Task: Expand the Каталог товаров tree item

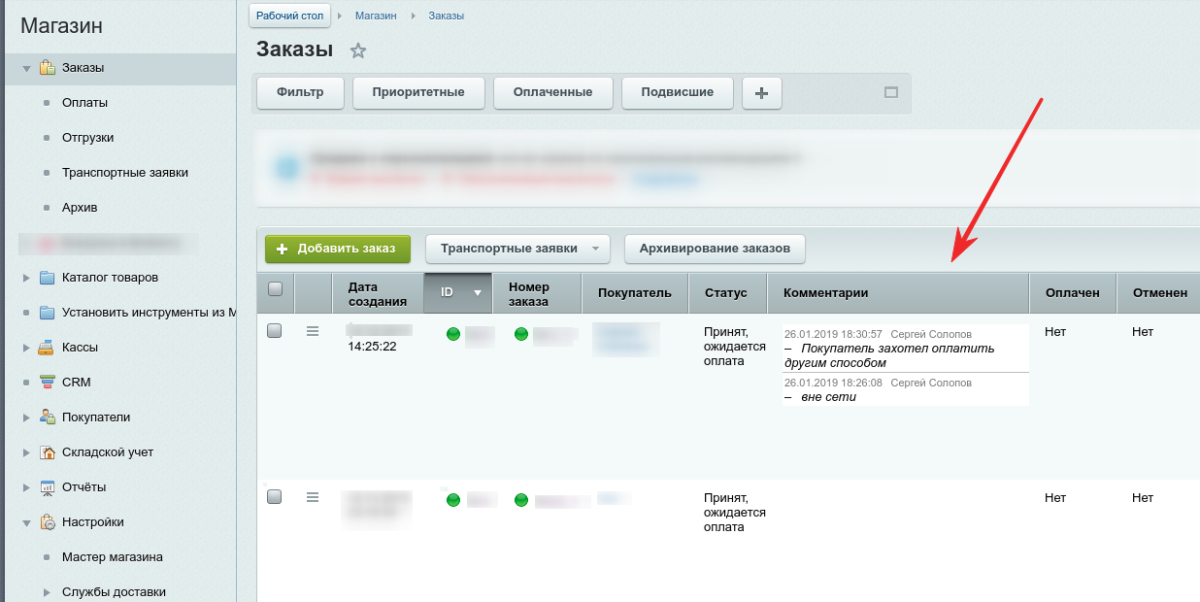Action: (24, 277)
